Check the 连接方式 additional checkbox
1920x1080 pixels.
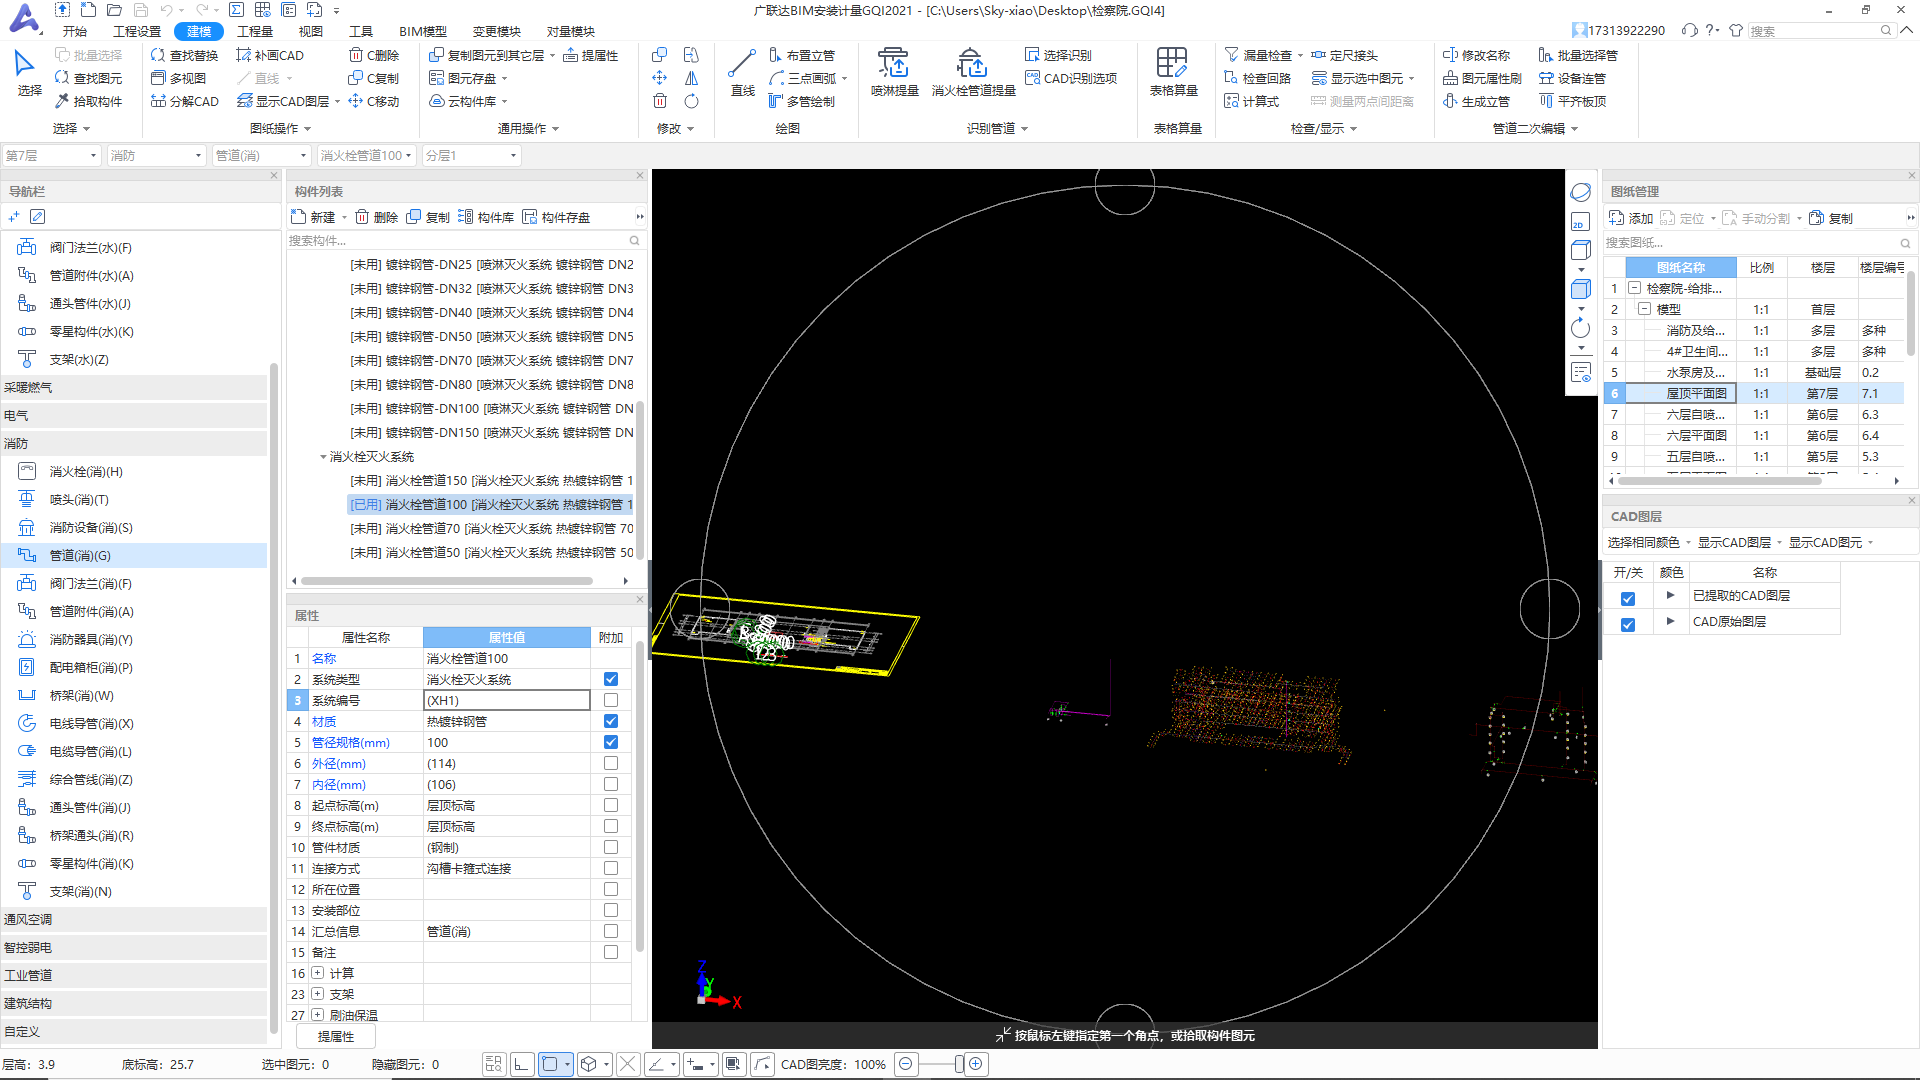click(611, 868)
